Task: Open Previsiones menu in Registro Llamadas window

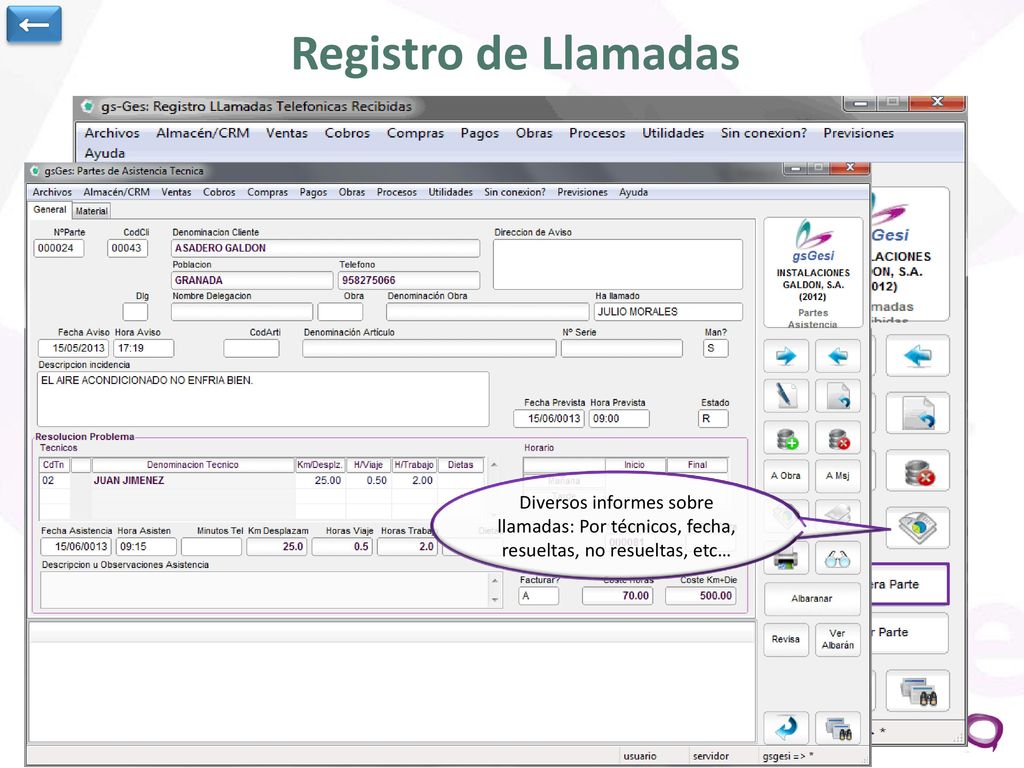Action: [858, 133]
